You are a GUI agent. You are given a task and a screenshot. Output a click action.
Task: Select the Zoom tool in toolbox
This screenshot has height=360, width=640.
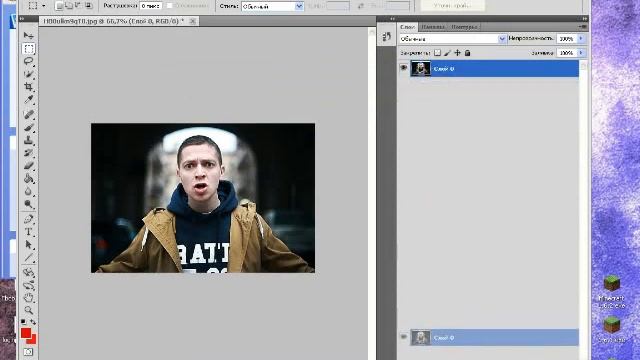(28, 310)
